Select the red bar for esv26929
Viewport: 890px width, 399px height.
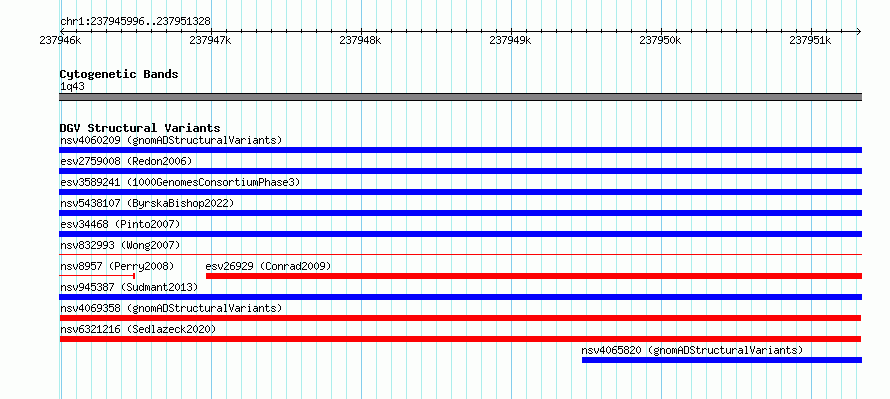click(534, 276)
